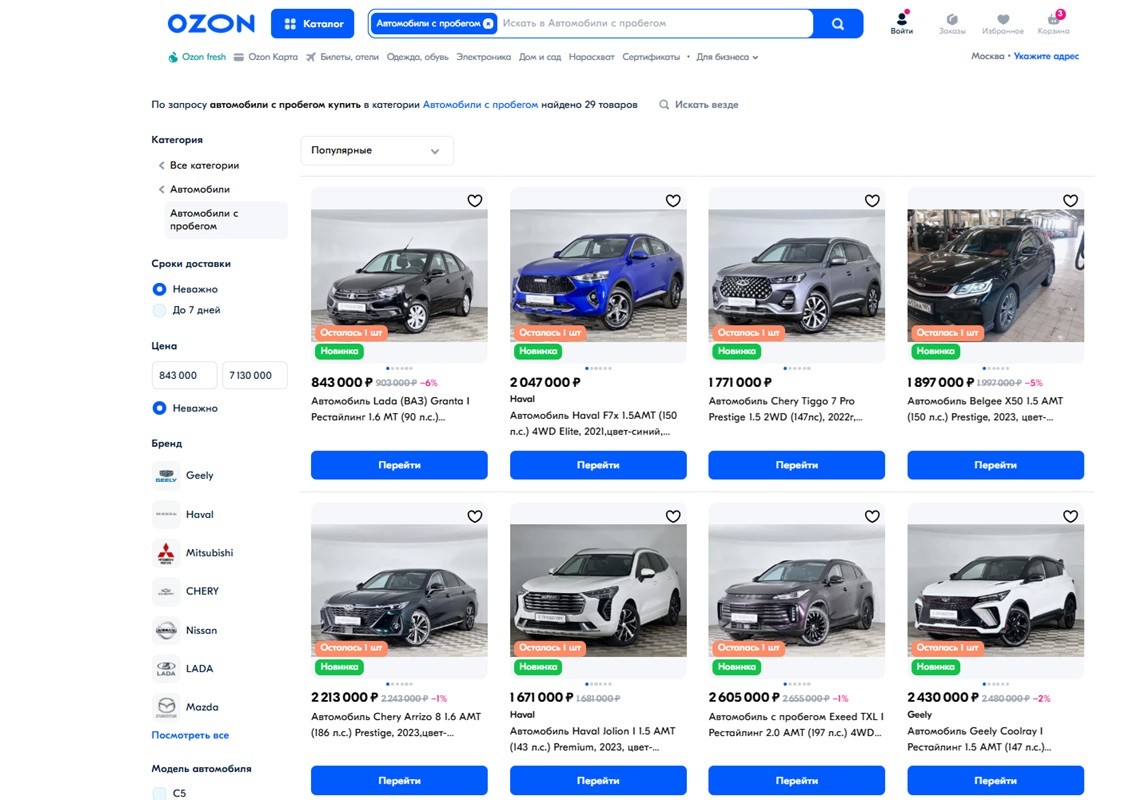Open the black Lada Granta photo

[x=399, y=276]
